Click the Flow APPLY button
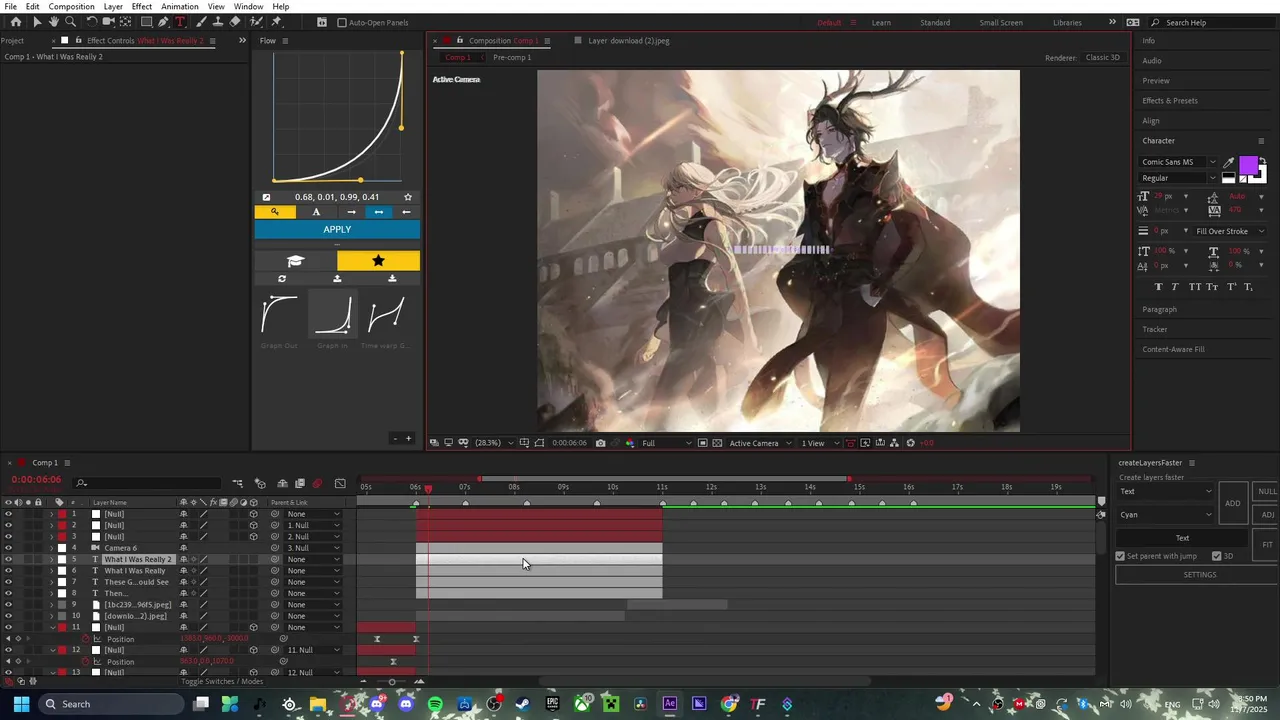Image resolution: width=1280 pixels, height=720 pixels. pos(337,229)
